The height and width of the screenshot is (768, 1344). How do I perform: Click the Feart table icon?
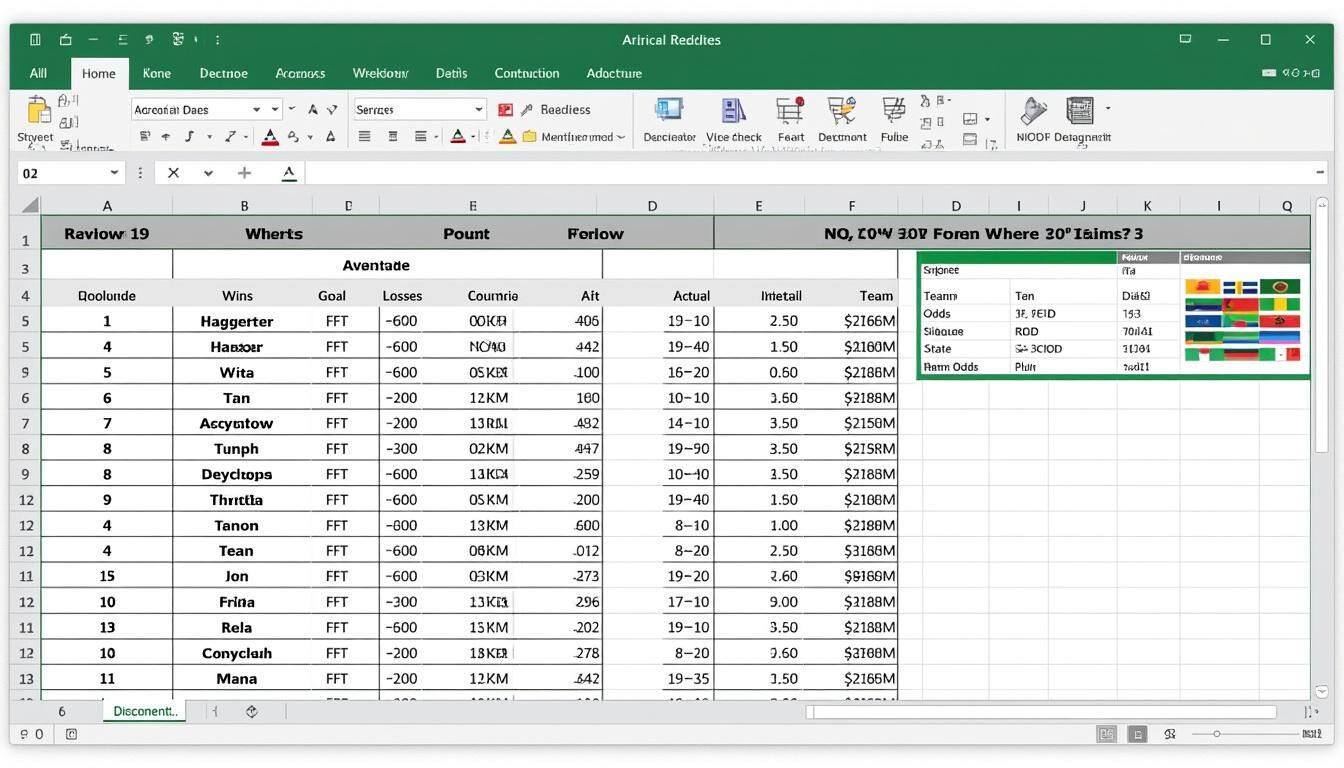tap(790, 111)
